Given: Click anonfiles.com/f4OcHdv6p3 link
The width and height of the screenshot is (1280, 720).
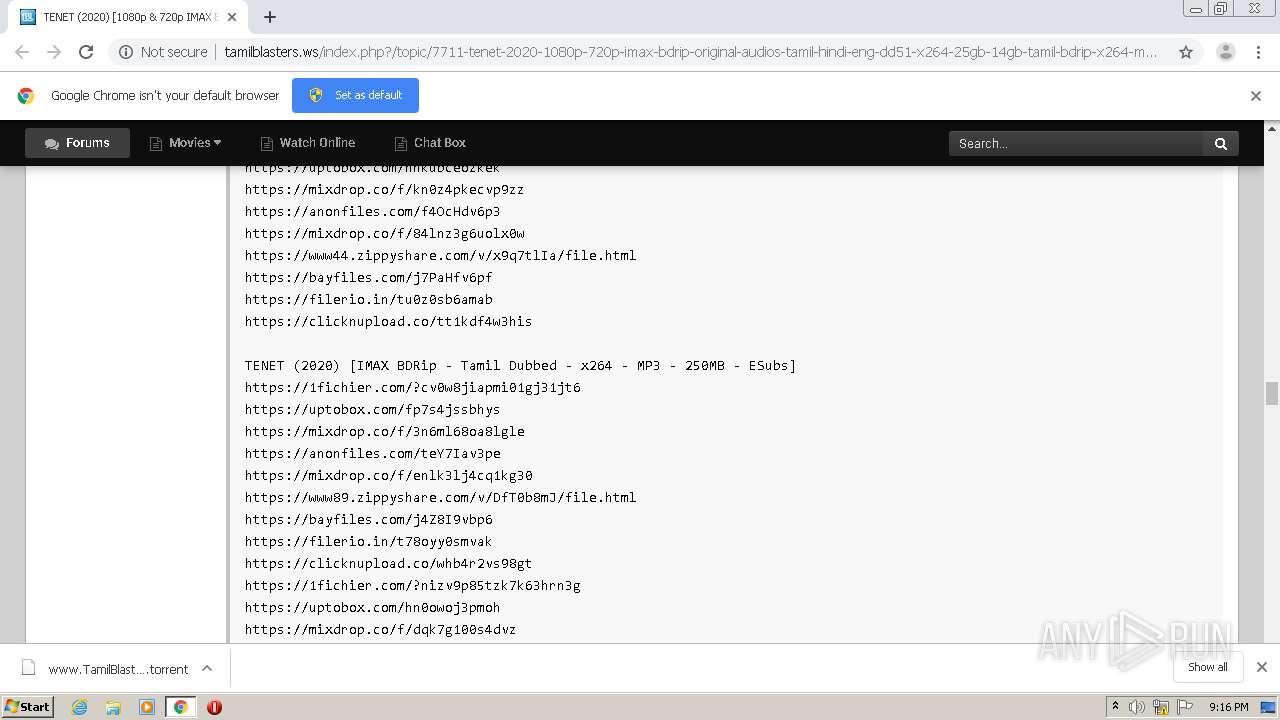Looking at the screenshot, I should pos(372,211).
